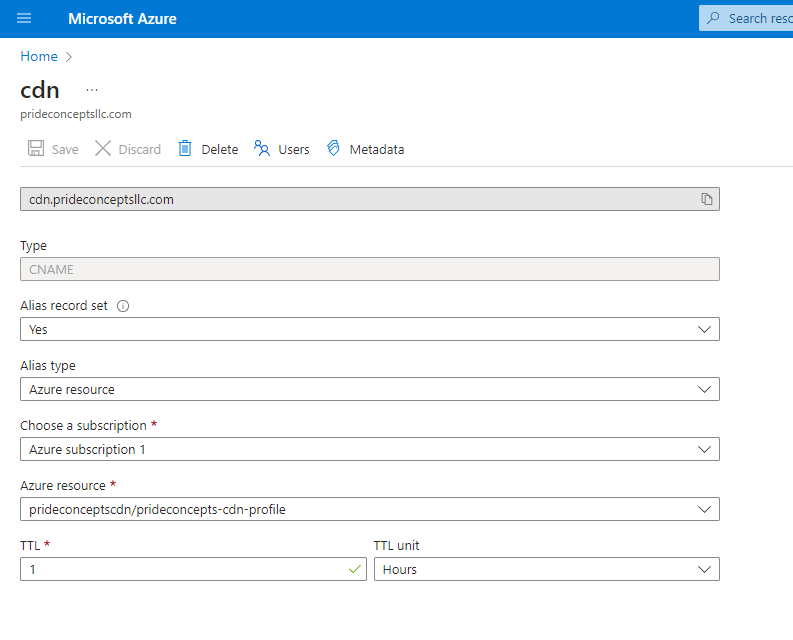
Task: Click the search resources box
Action: [x=746, y=18]
